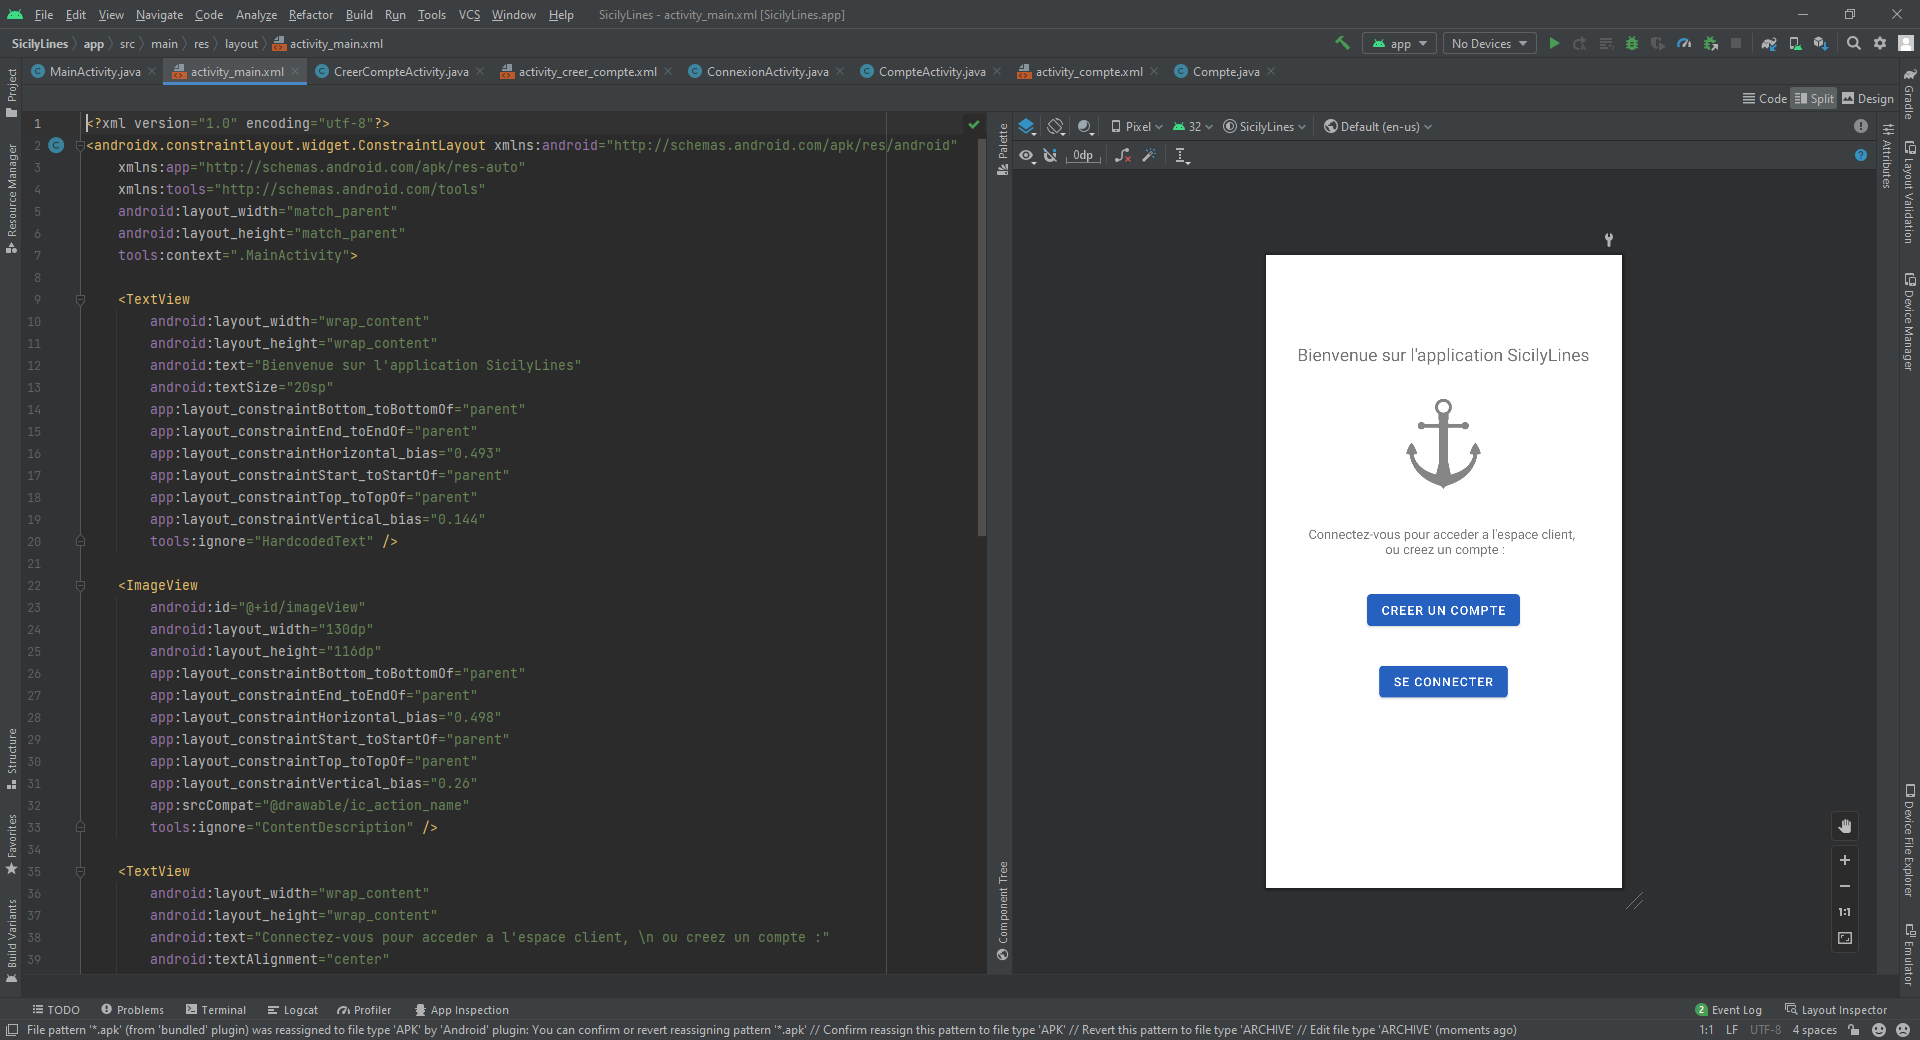Screen dimensions: 1920x1040
Task: Toggle the Build Variants tool window
Action: tap(11, 940)
